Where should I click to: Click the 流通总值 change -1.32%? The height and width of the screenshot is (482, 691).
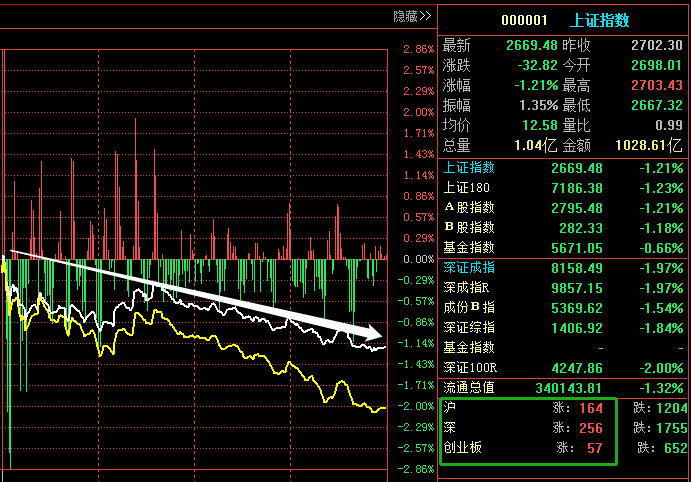tap(661, 388)
